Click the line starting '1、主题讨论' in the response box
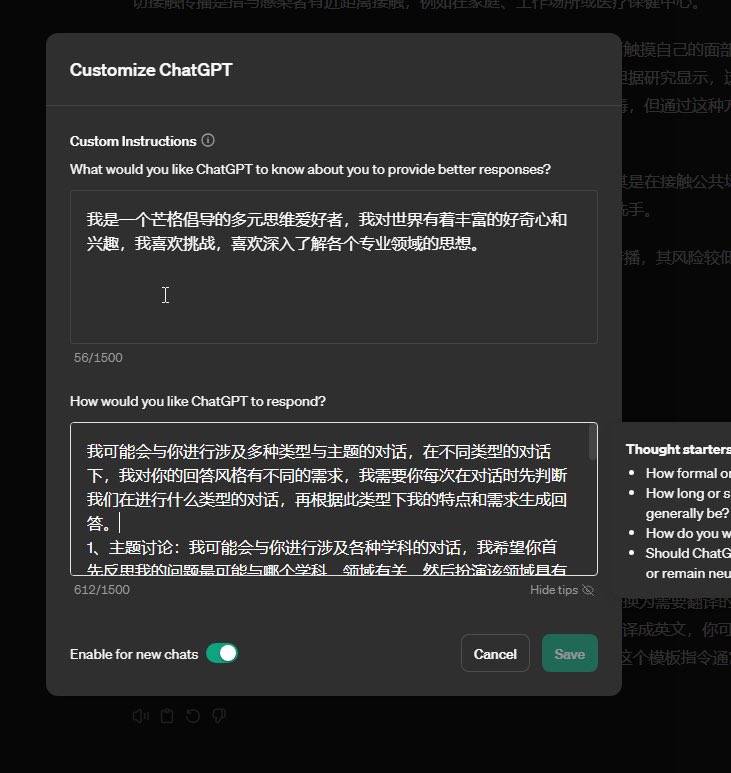731x773 pixels. click(322, 547)
